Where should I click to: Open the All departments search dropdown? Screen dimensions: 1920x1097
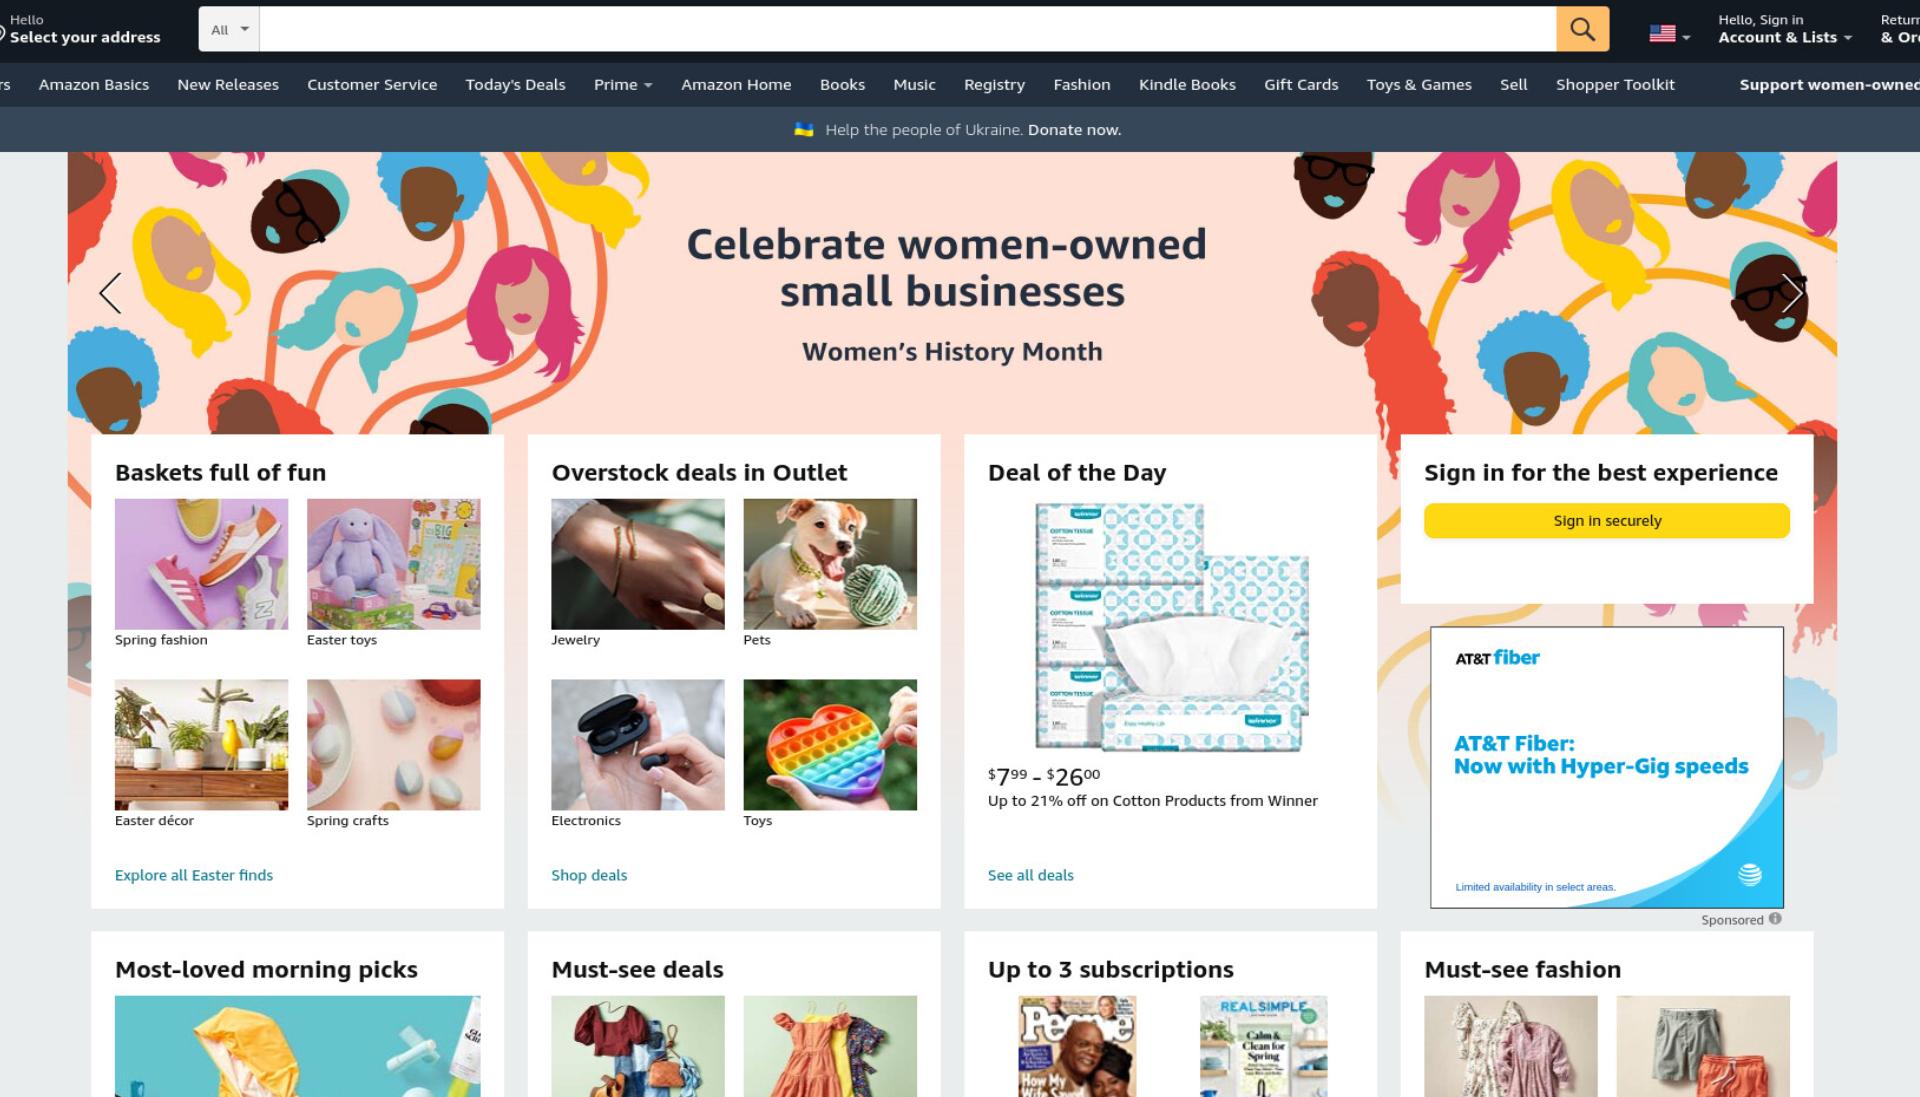(229, 29)
